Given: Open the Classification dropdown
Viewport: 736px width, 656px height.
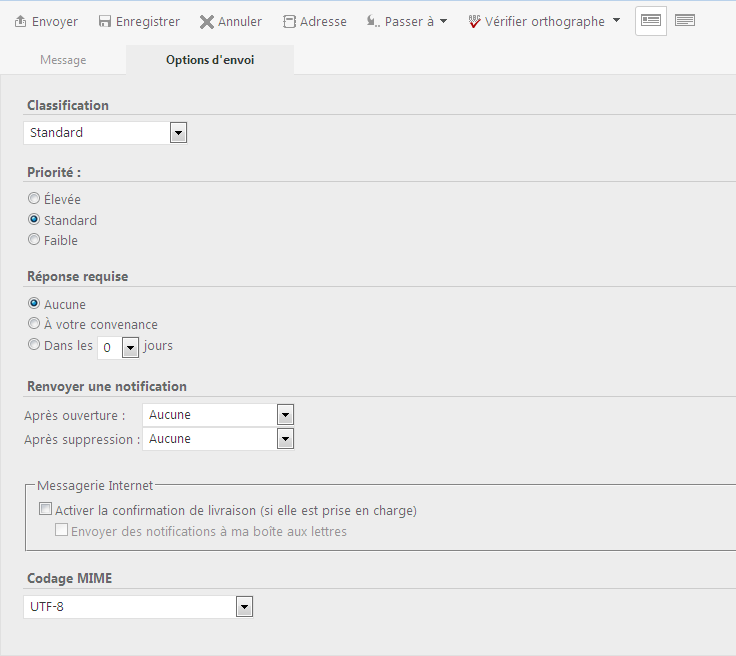Looking at the screenshot, I should 178,133.
